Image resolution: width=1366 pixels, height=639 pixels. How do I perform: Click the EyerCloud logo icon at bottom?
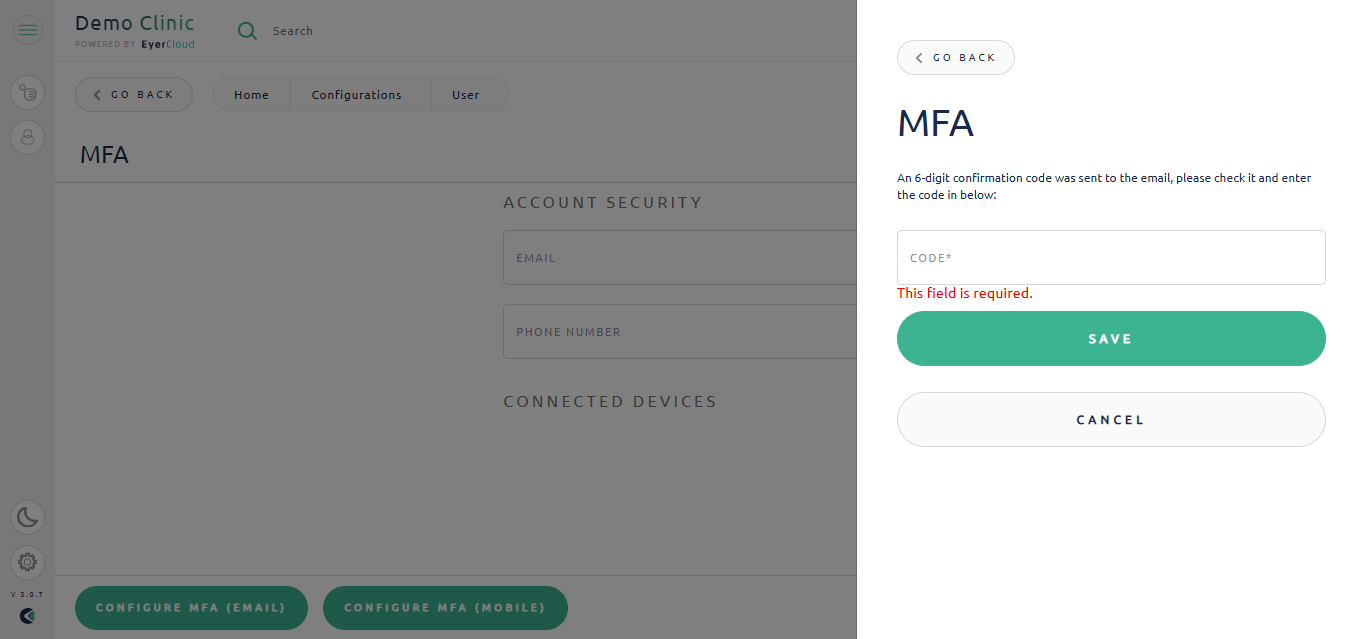(28, 616)
